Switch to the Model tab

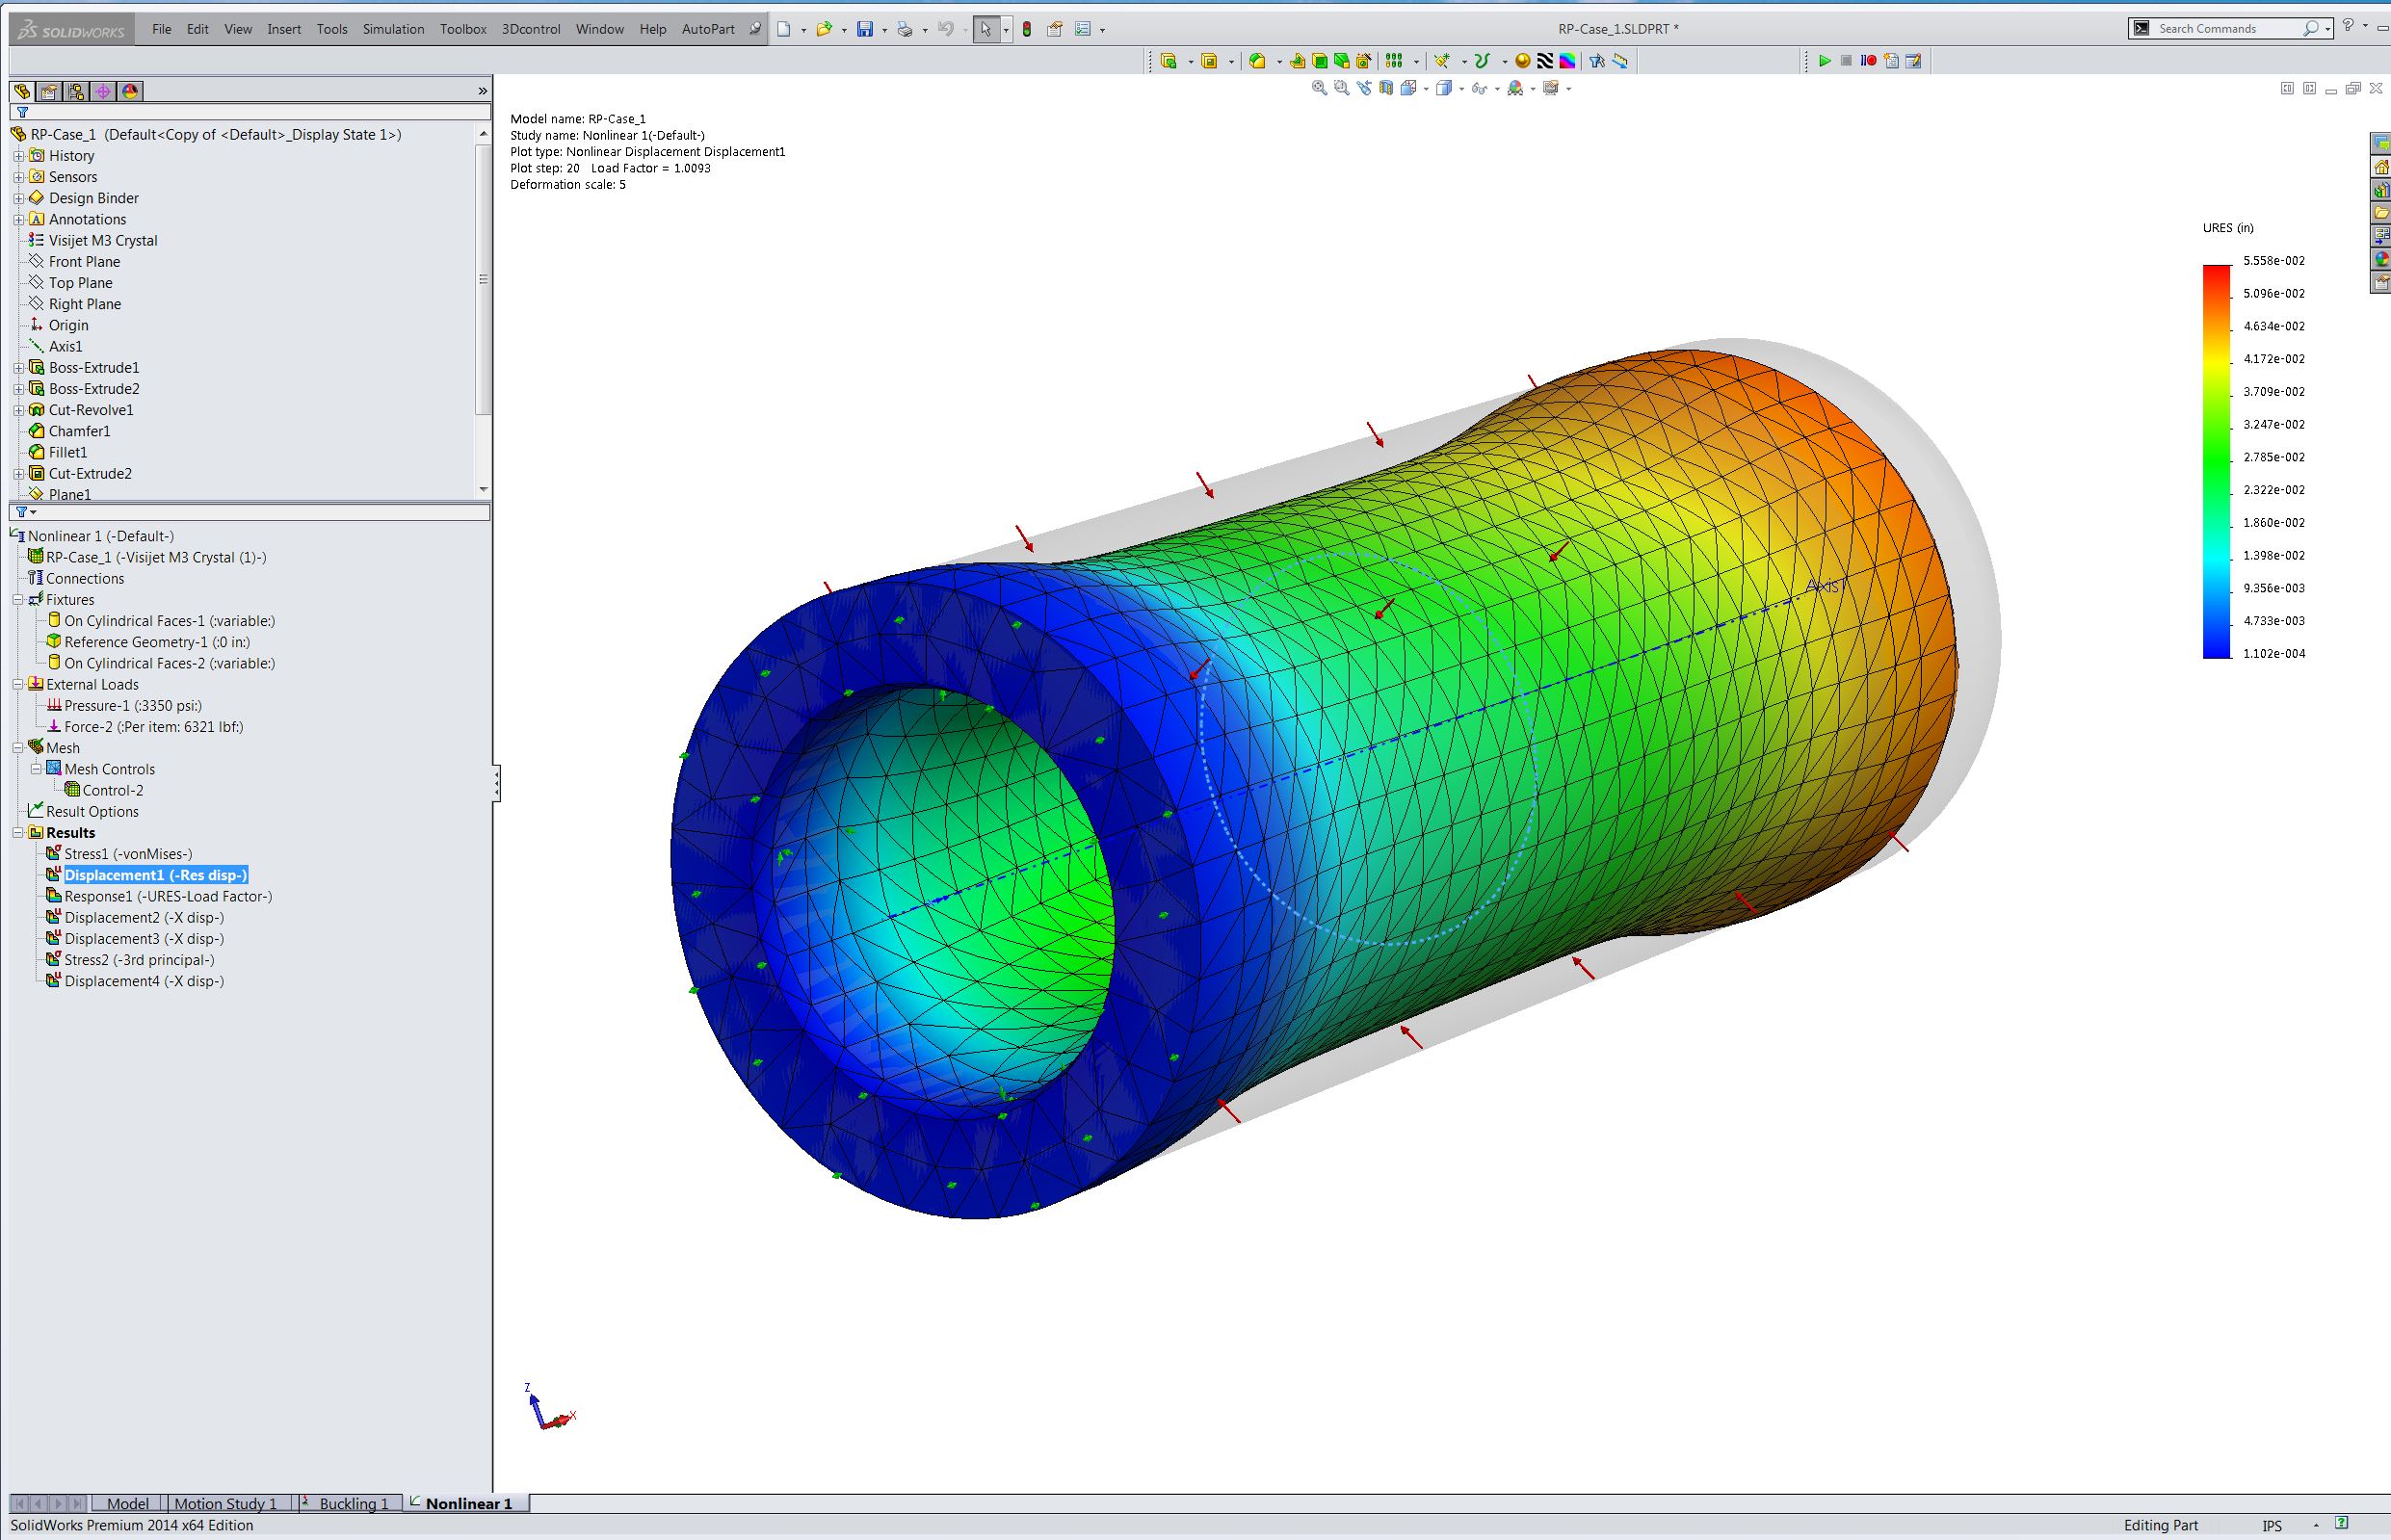[128, 1503]
